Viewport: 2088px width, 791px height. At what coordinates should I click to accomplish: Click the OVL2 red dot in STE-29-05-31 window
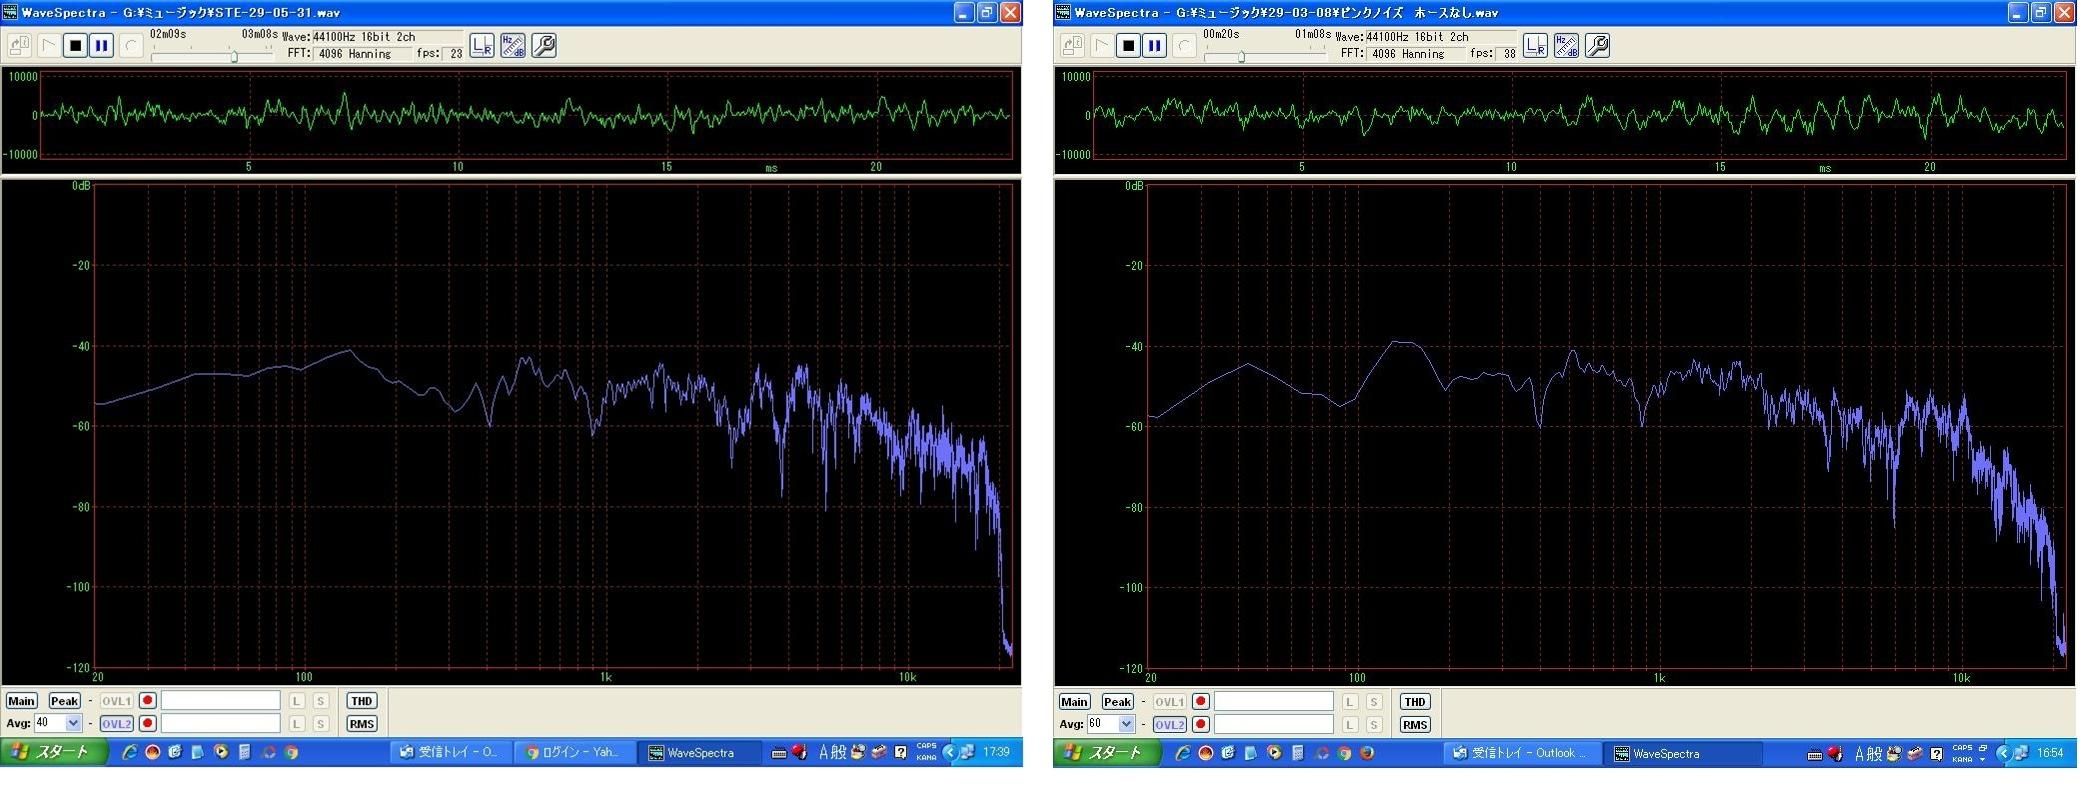[x=147, y=723]
